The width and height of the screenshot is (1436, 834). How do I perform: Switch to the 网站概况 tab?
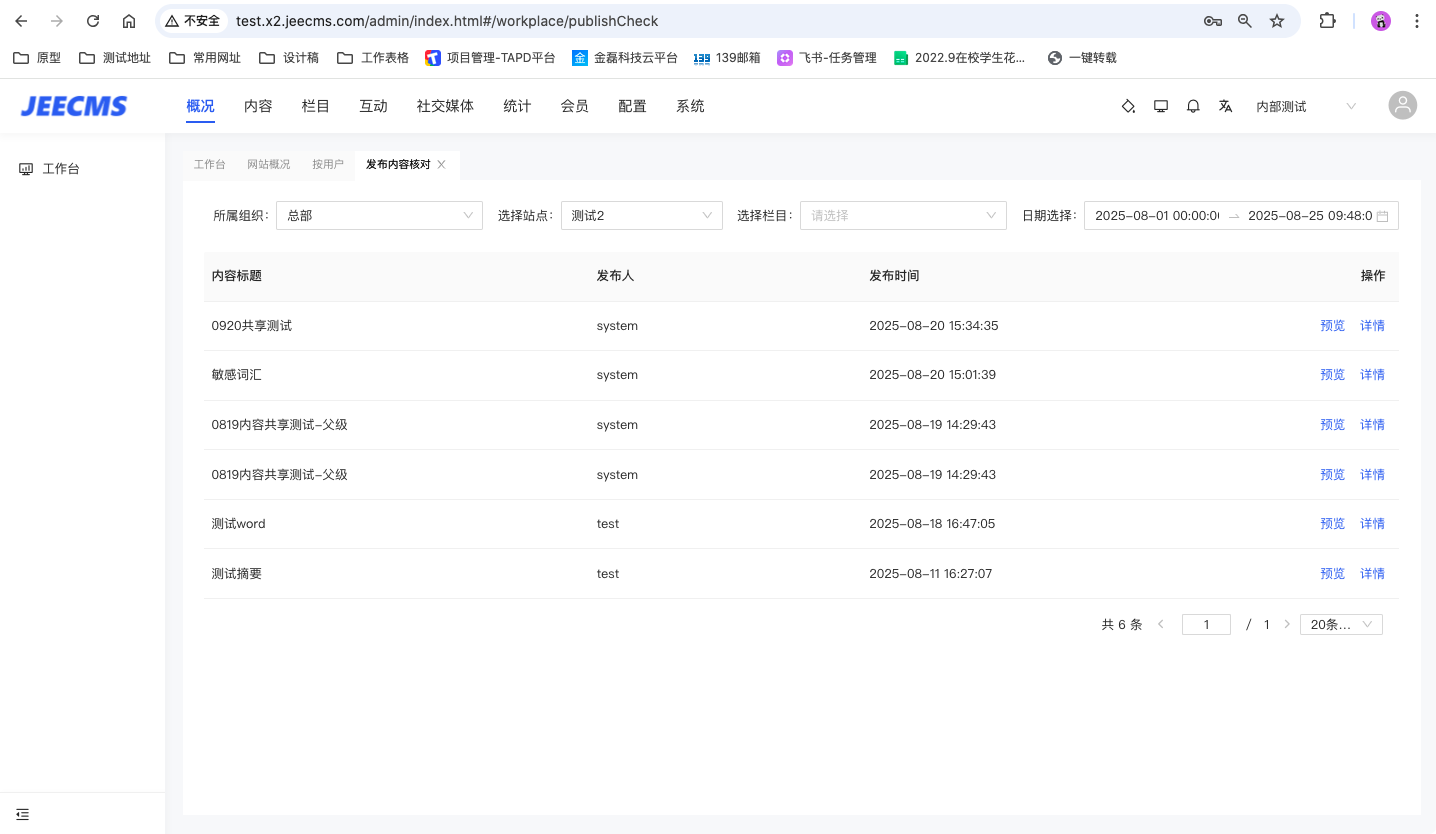[268, 165]
